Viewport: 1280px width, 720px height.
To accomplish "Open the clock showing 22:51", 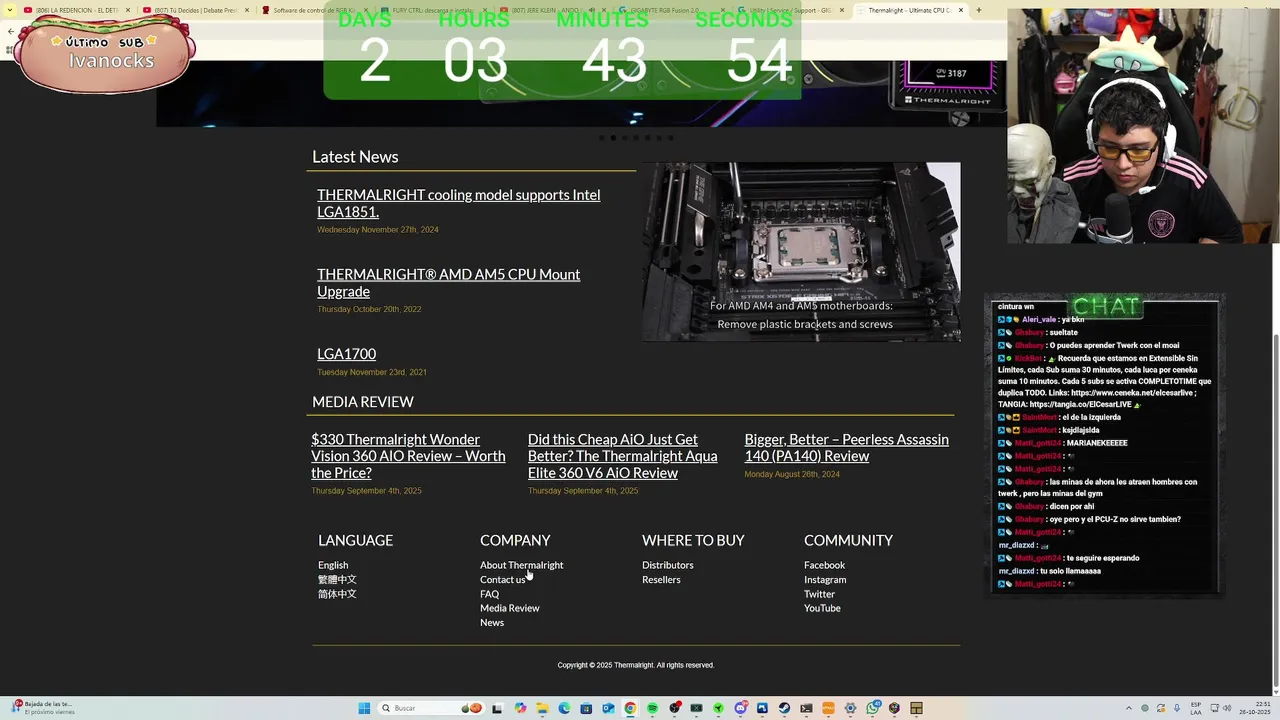I will (1254, 708).
